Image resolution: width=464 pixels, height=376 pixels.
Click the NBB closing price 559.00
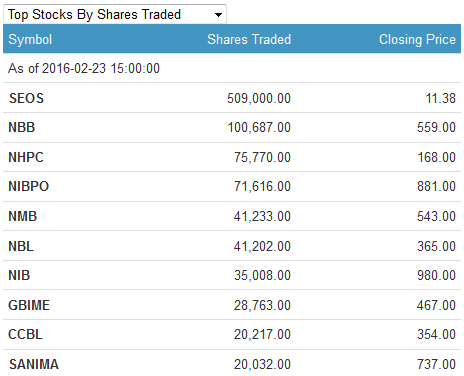[436, 127]
